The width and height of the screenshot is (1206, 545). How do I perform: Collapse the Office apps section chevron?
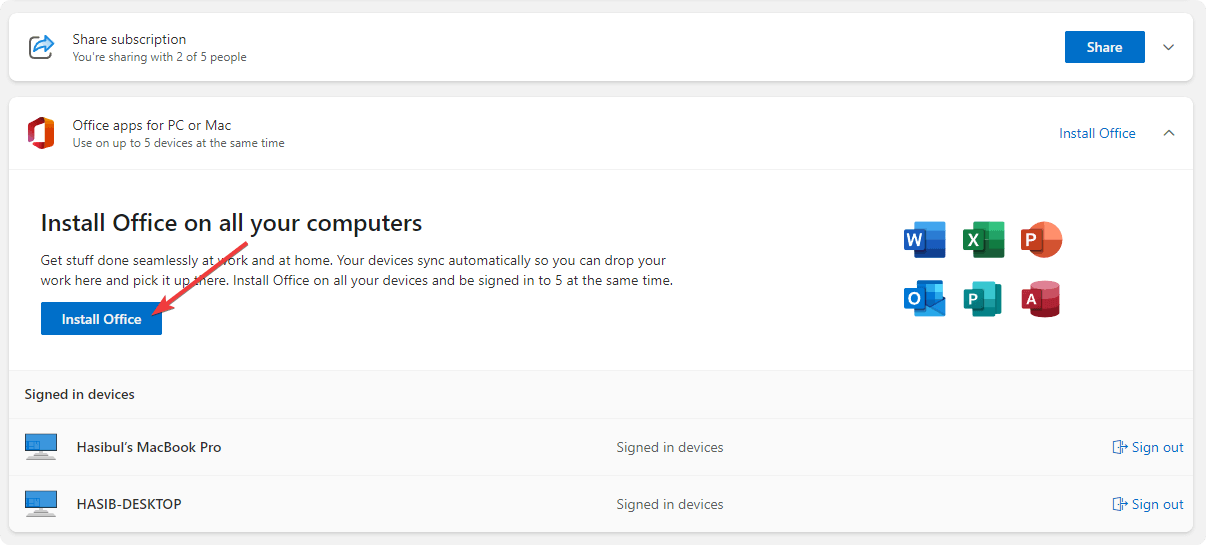click(x=1169, y=133)
